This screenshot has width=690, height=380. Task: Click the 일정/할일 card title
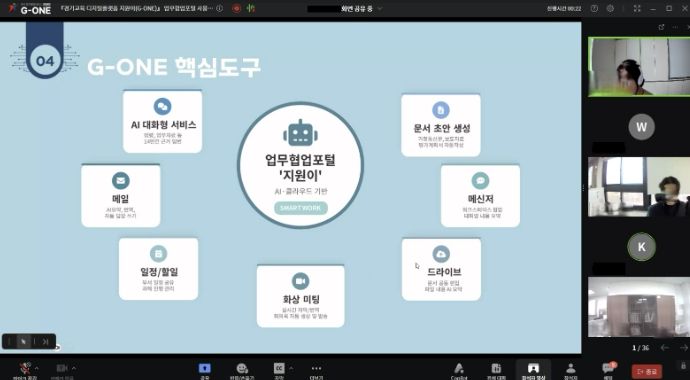159,272
